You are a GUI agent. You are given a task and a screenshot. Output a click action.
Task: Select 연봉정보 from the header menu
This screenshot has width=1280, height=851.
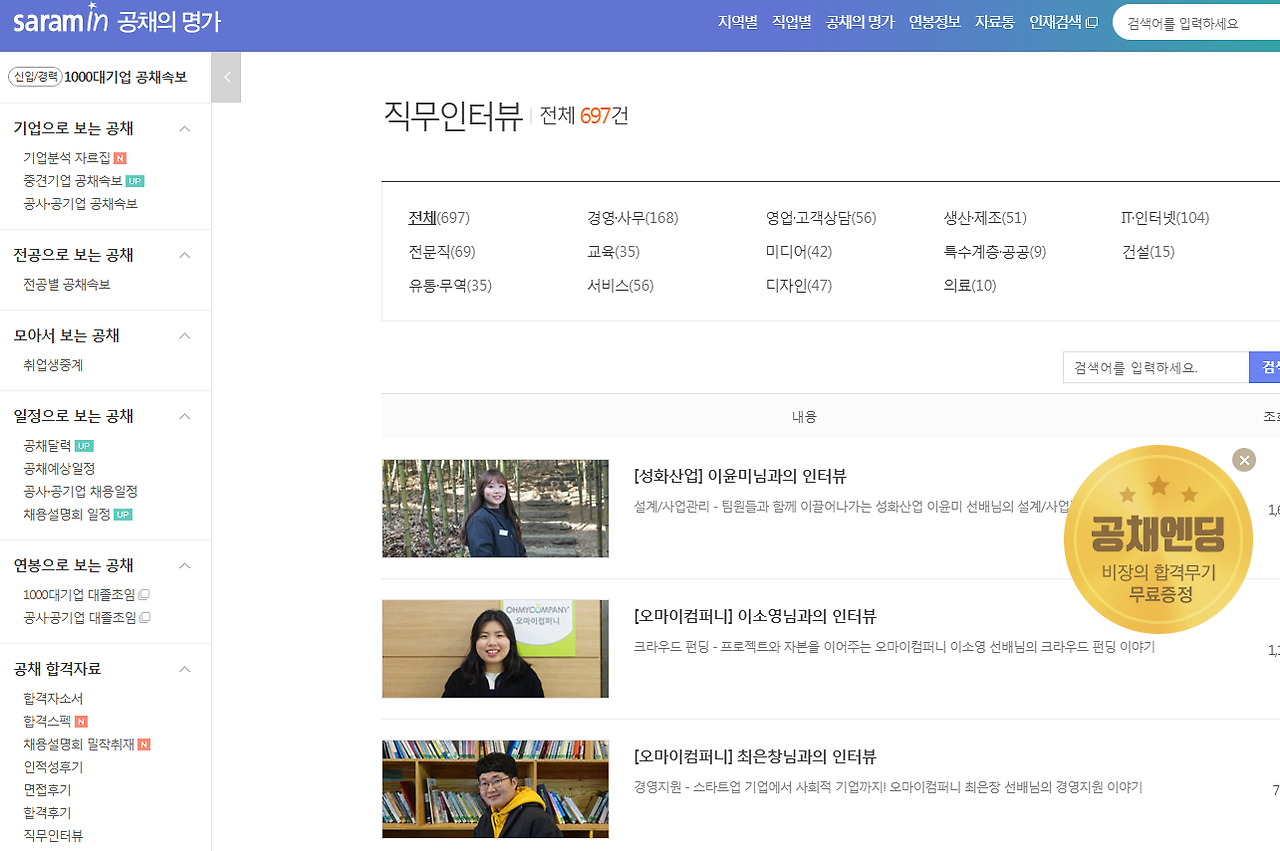click(934, 22)
